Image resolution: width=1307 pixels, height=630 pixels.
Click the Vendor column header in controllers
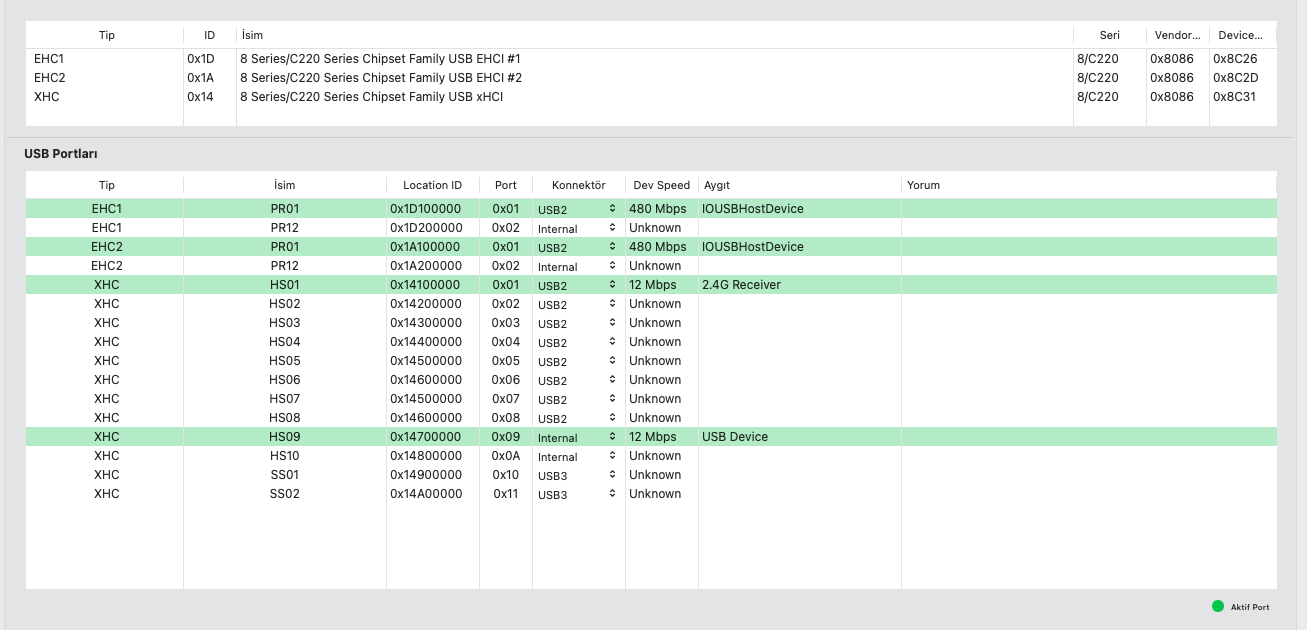[1176, 35]
